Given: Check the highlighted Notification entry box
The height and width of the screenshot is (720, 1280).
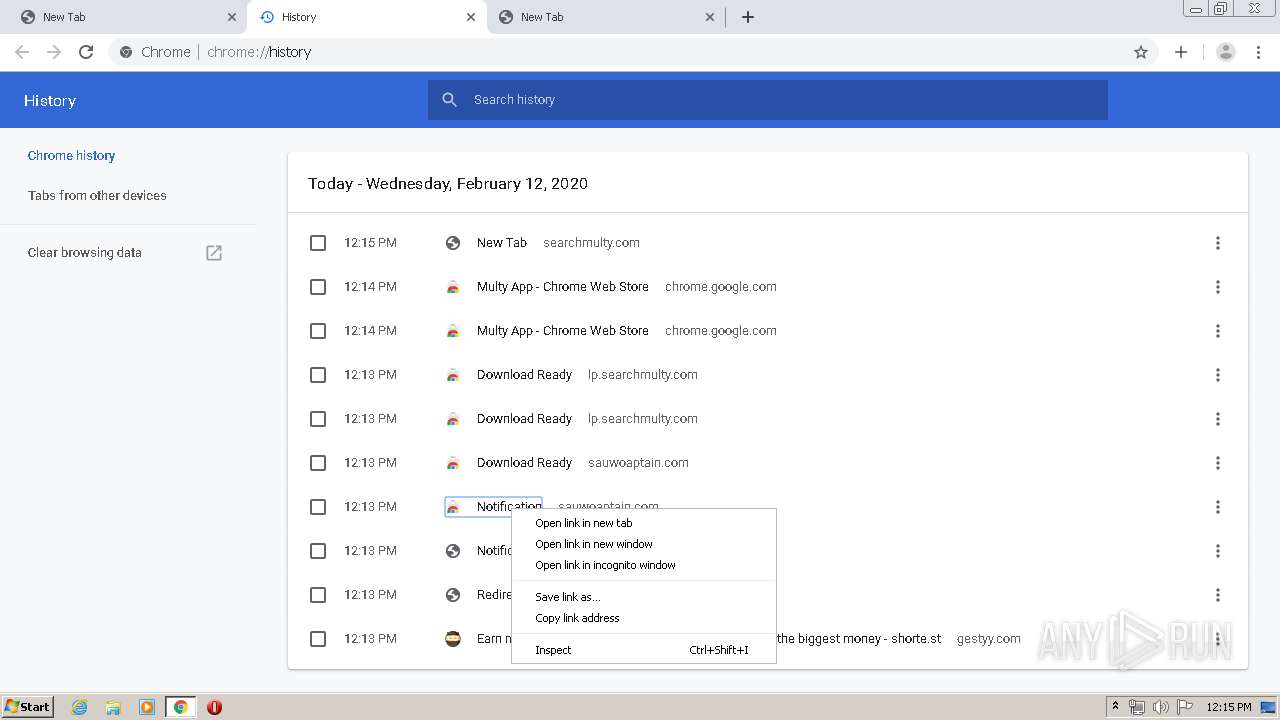Looking at the screenshot, I should point(318,507).
